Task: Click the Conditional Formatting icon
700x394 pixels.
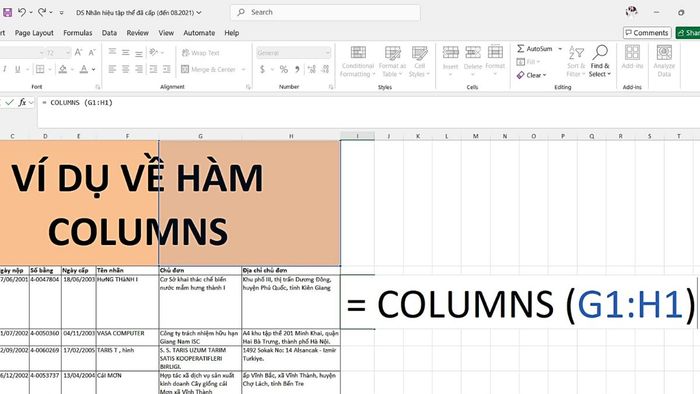Action: [358, 53]
